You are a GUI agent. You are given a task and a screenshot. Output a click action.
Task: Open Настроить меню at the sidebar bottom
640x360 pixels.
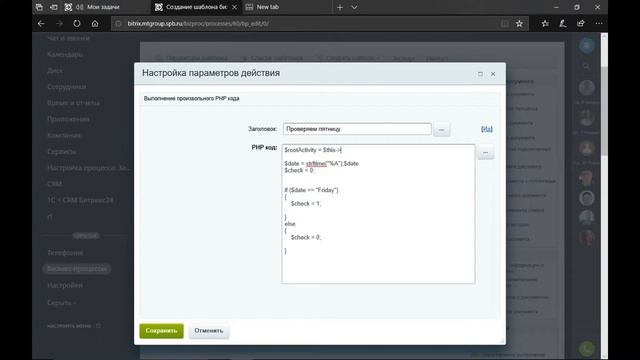(x=69, y=326)
